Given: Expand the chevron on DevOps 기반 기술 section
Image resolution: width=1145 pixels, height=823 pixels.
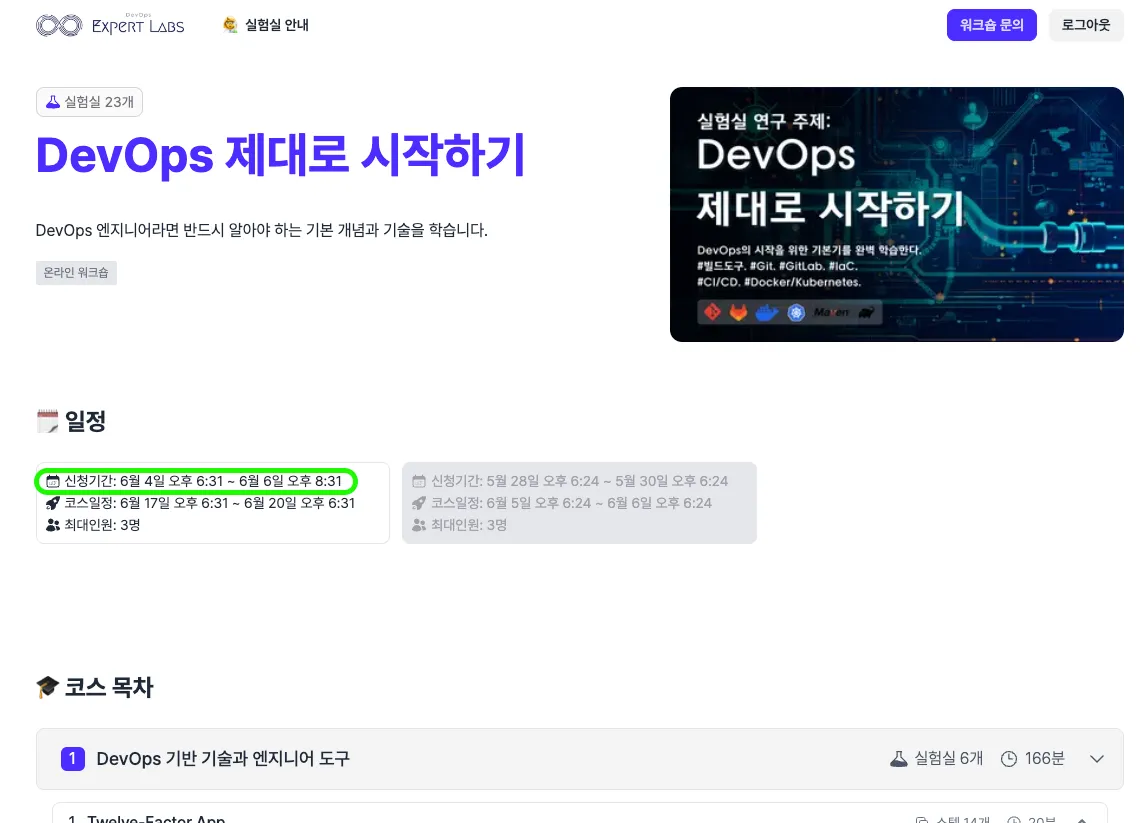Looking at the screenshot, I should 1097,759.
